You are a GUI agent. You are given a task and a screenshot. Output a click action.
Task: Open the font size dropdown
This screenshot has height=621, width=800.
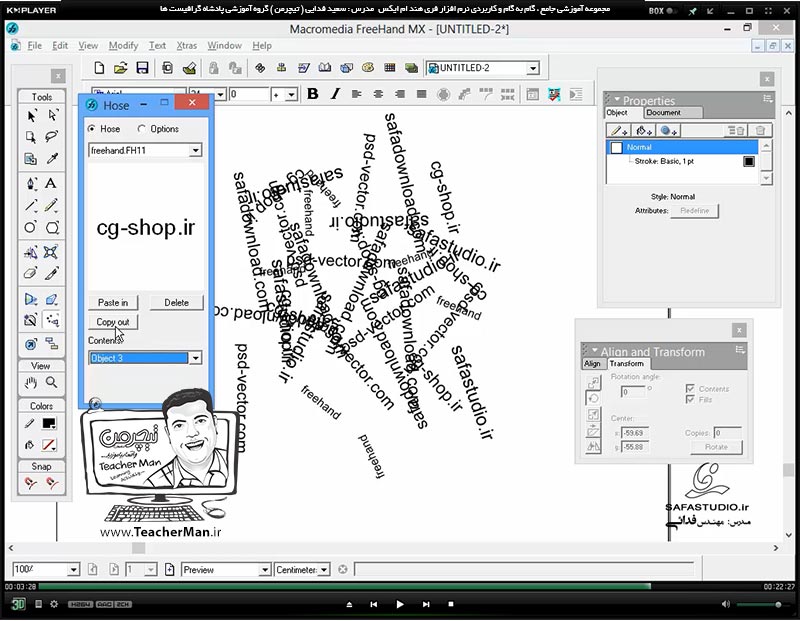tap(220, 94)
